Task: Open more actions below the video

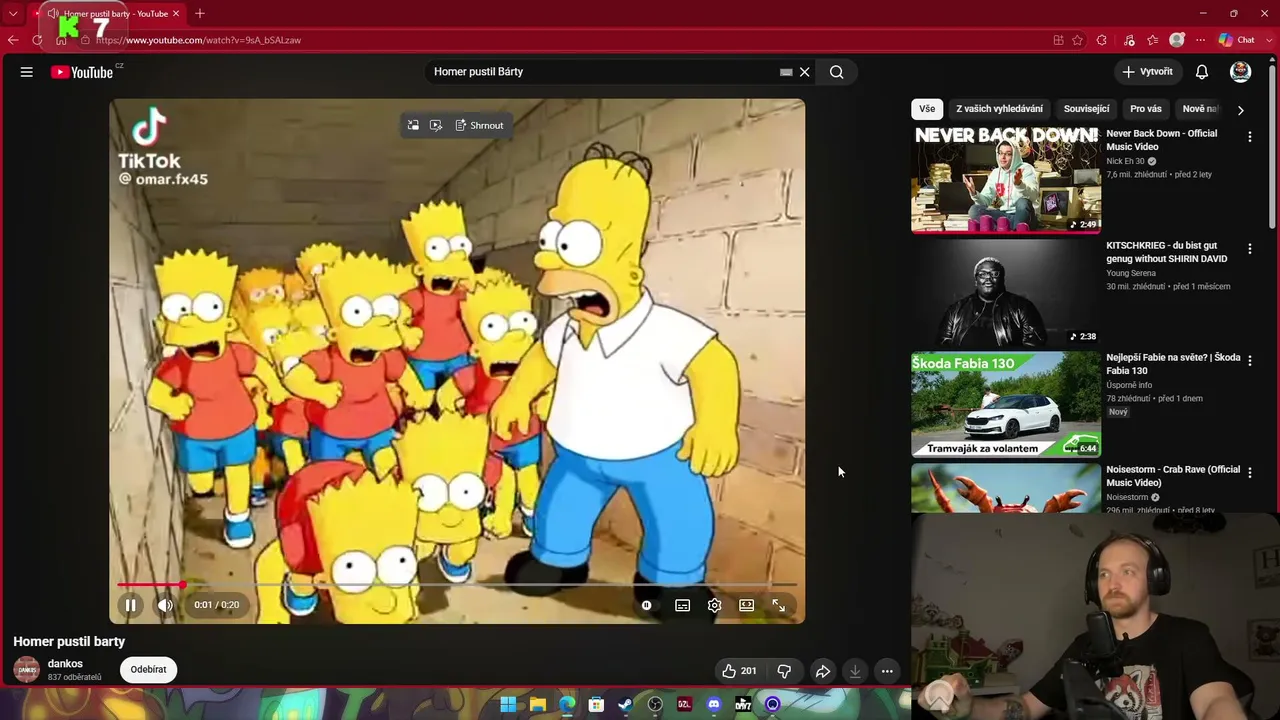Action: pos(887,671)
